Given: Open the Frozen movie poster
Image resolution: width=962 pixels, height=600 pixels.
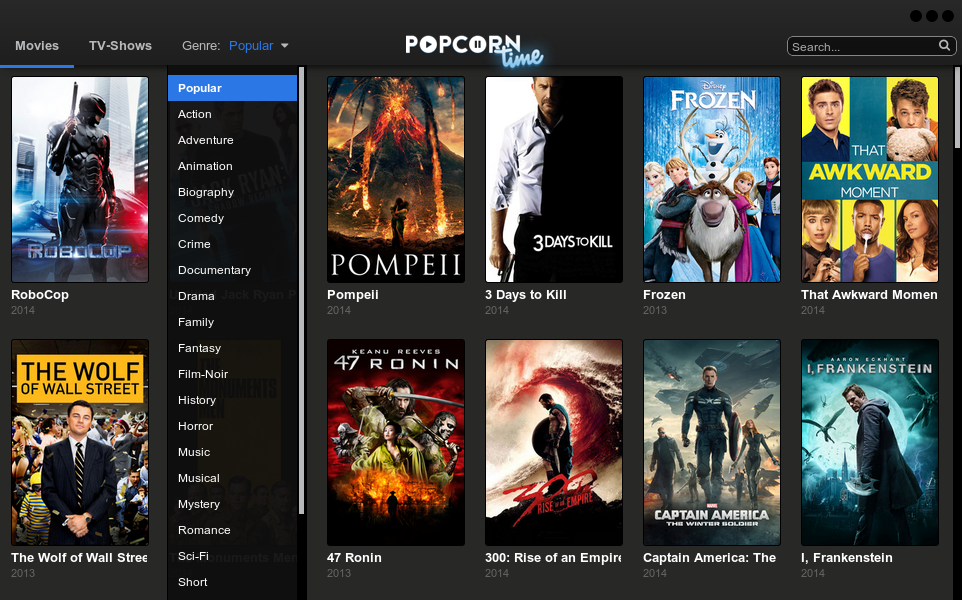Looking at the screenshot, I should pyautogui.click(x=711, y=179).
